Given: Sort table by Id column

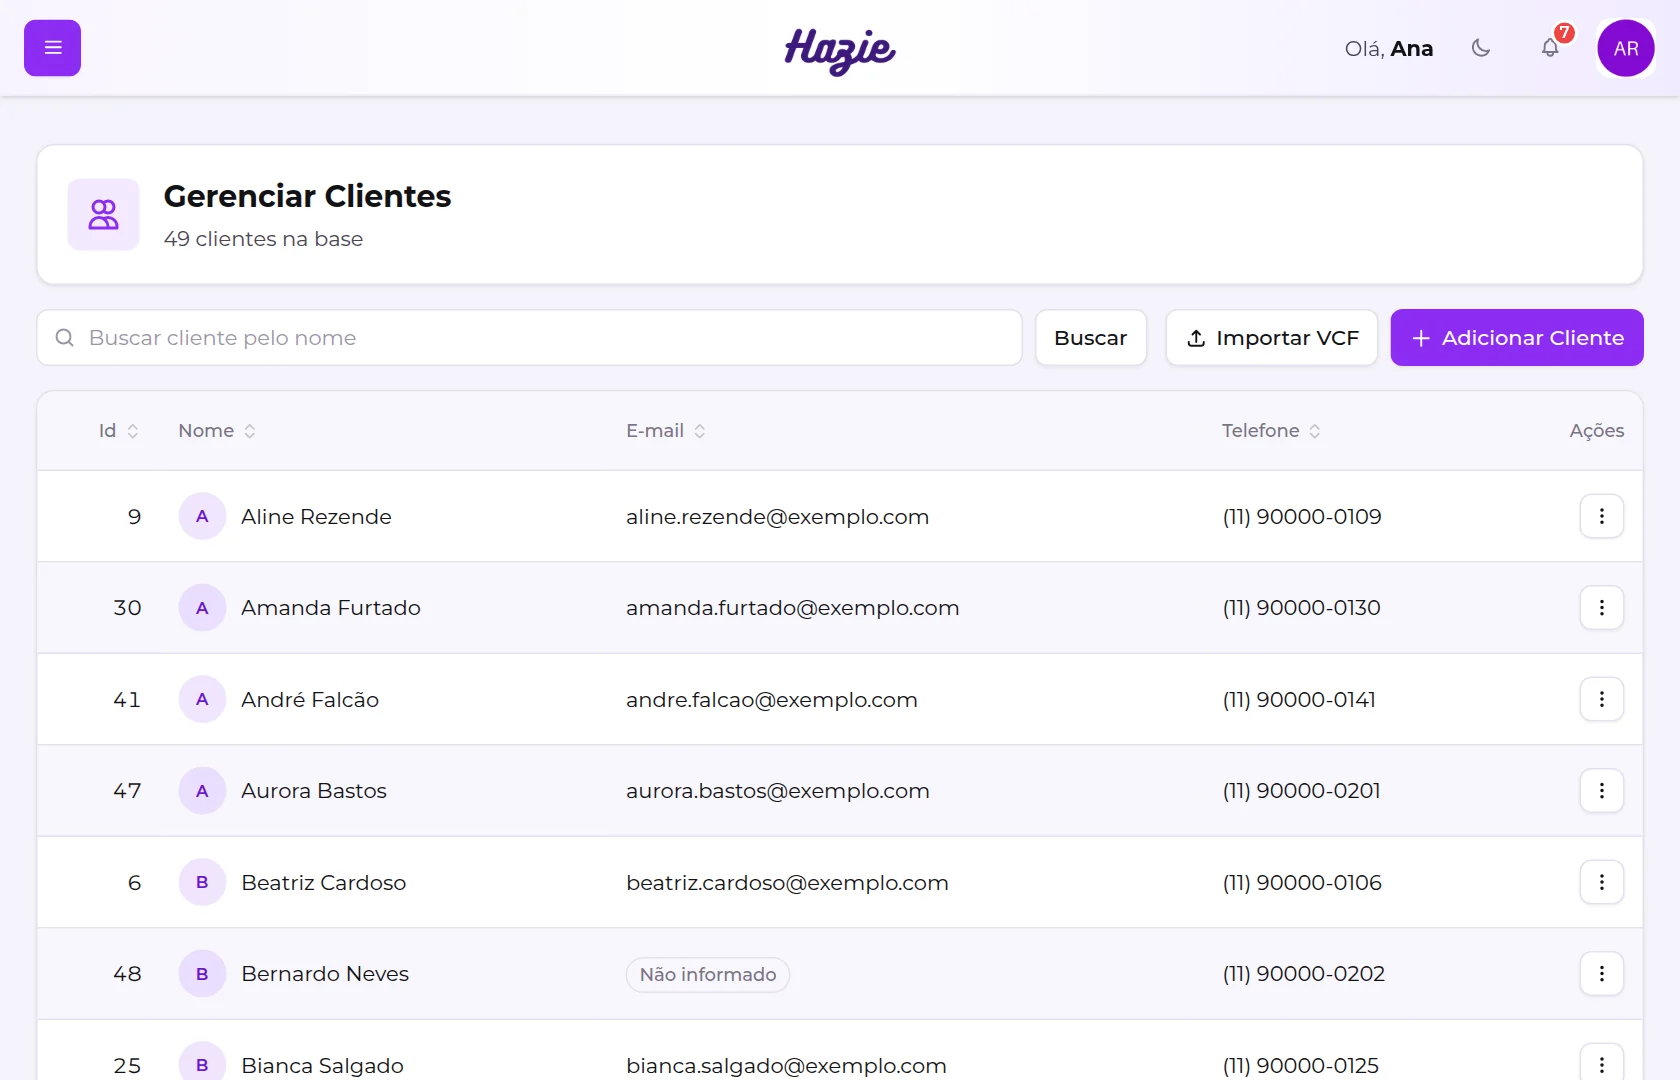Looking at the screenshot, I should click(x=119, y=431).
